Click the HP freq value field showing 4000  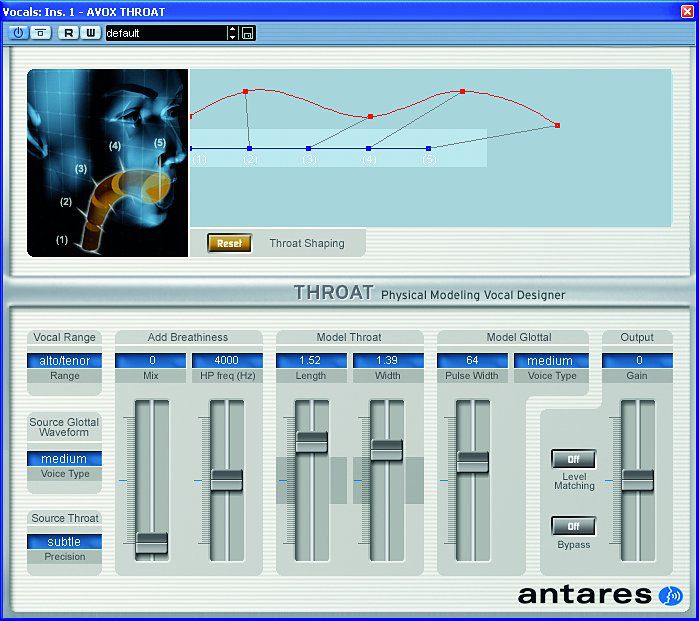click(x=227, y=360)
